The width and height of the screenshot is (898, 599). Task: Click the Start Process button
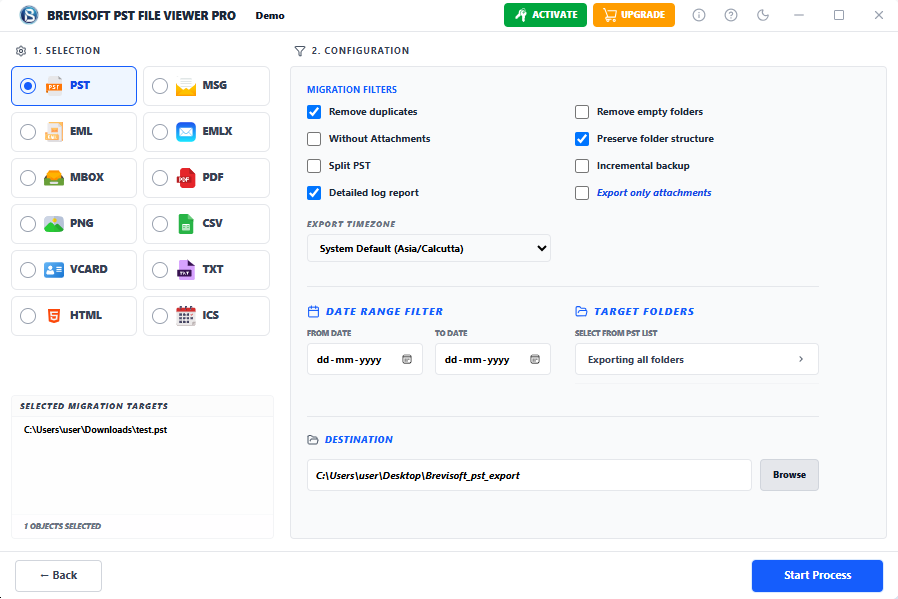[x=817, y=576]
